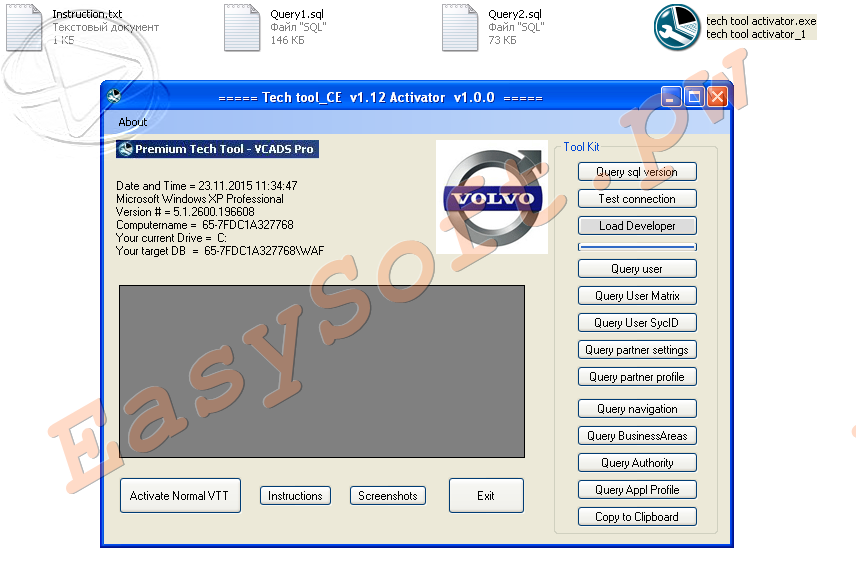856x561 pixels.
Task: Close the activator window
Action: 717,97
